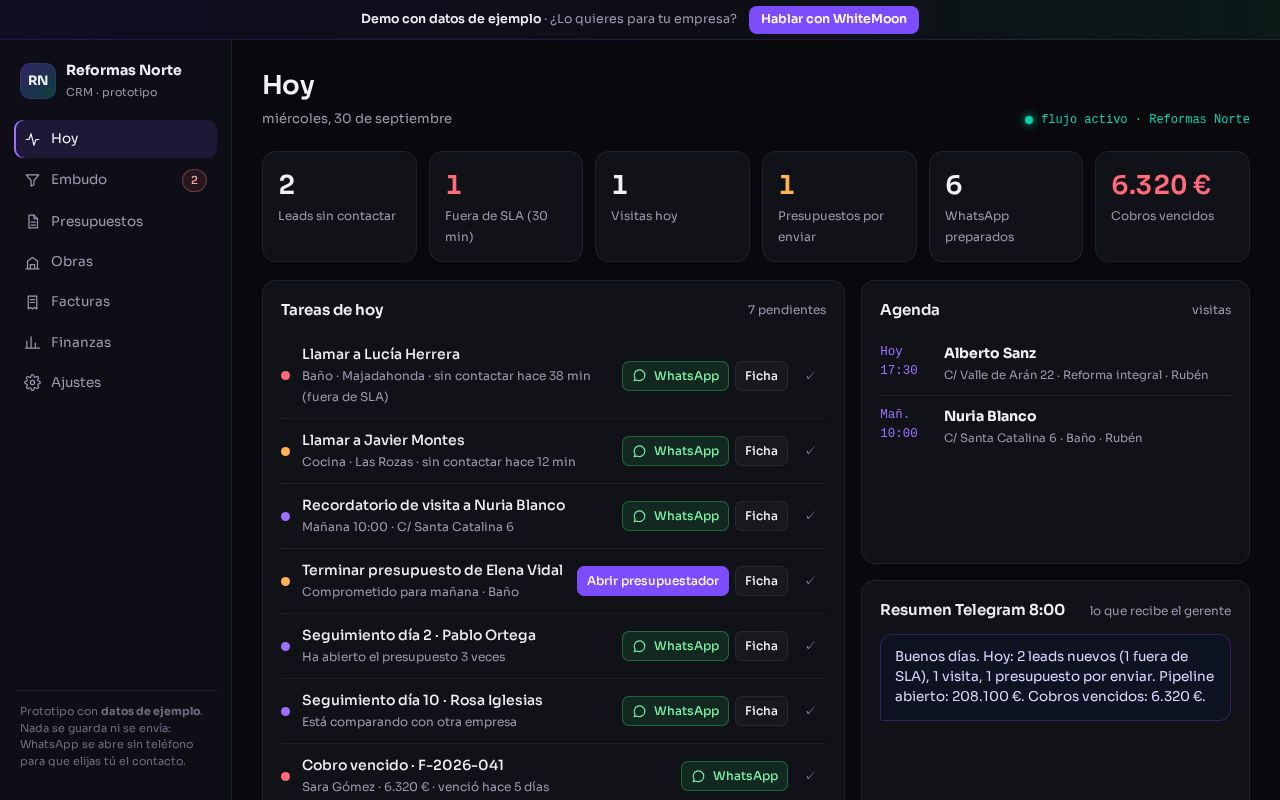This screenshot has height=800, width=1280.
Task: Check off Recordatorio de visita a Nuria Blanco
Action: click(810, 516)
